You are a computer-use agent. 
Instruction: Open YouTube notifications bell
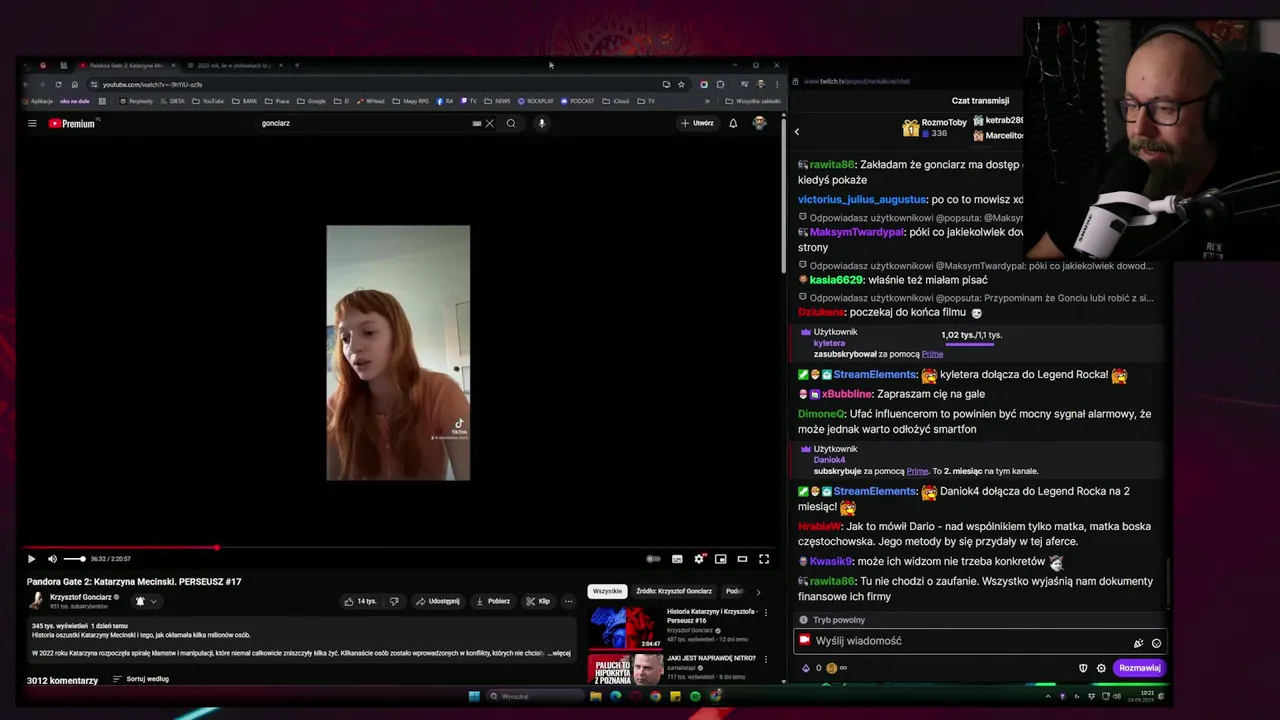[x=733, y=123]
